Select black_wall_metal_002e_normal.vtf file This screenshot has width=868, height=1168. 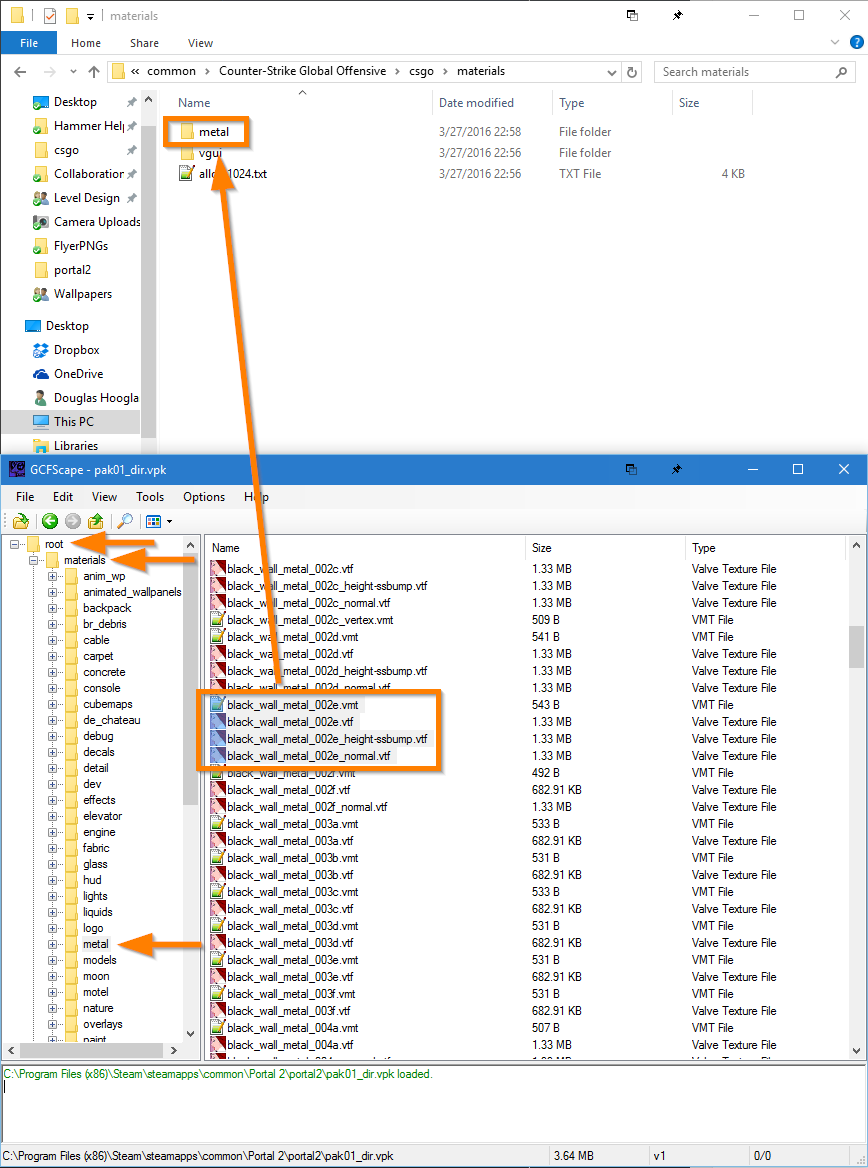click(308, 756)
